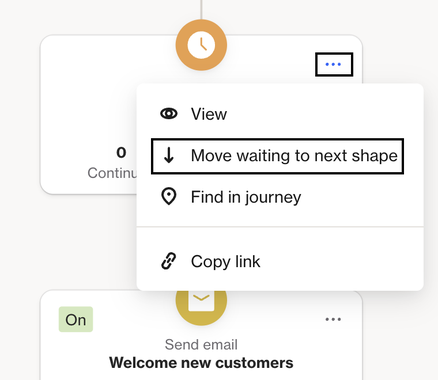Open the Welcome new customers email title
The width and height of the screenshot is (438, 380).
click(201, 363)
